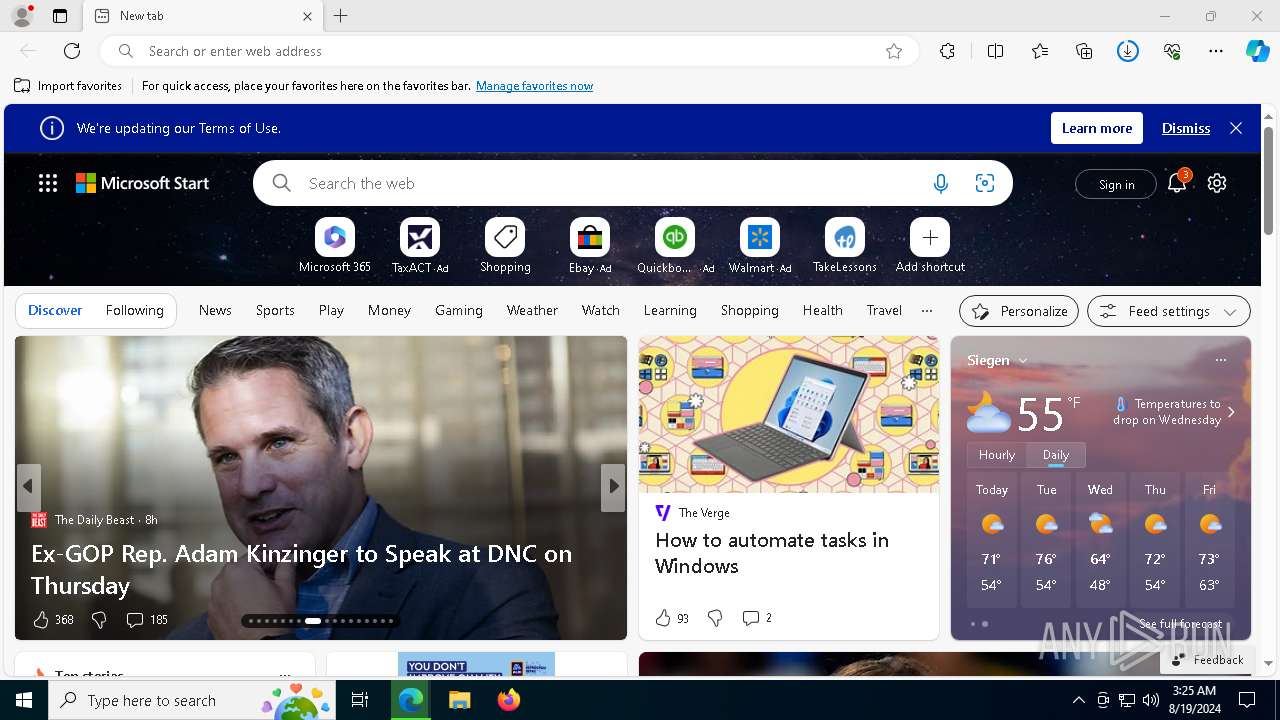Open the Collections icon
The image size is (1280, 720).
1084,51
